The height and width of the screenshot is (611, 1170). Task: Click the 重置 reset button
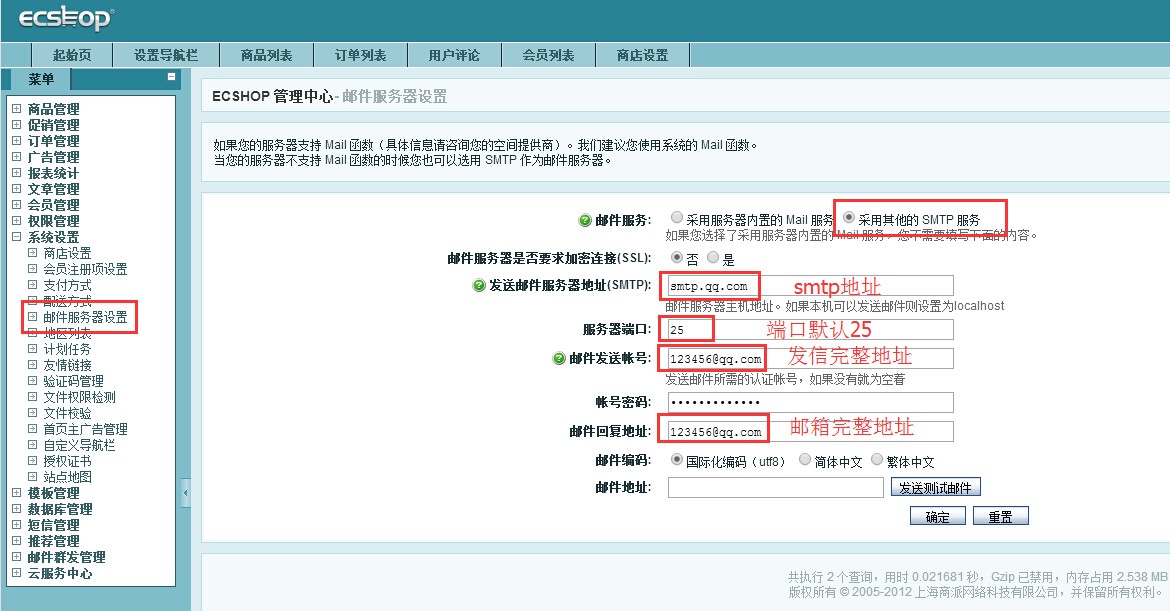click(1000, 517)
